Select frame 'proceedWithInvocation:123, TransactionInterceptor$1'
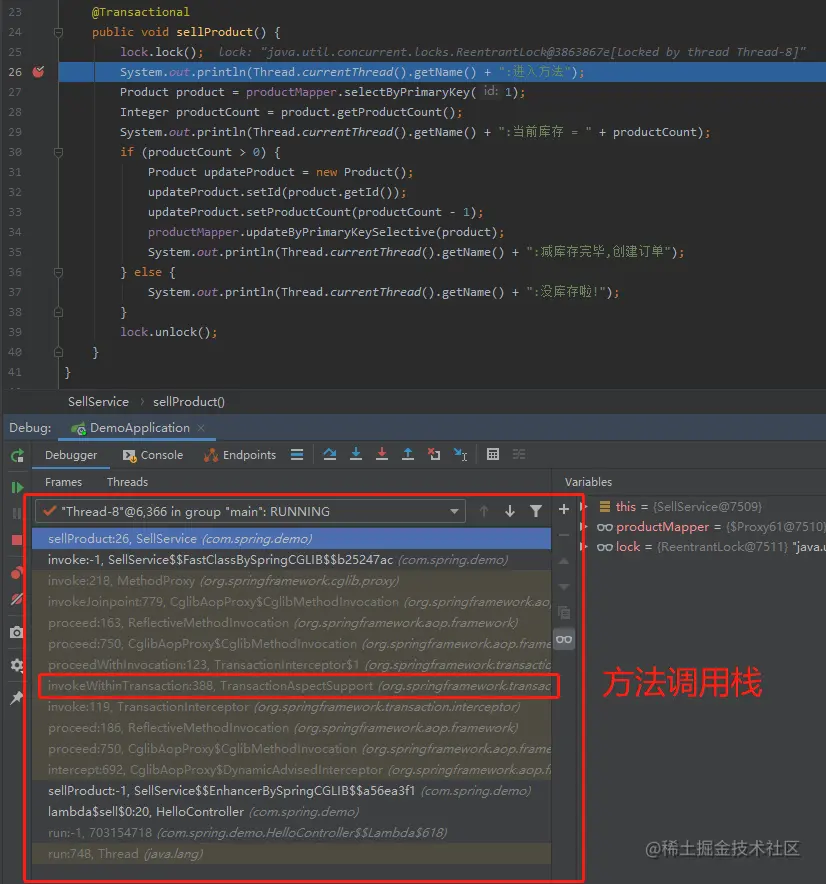Screen dimensions: 826x884 (291, 665)
